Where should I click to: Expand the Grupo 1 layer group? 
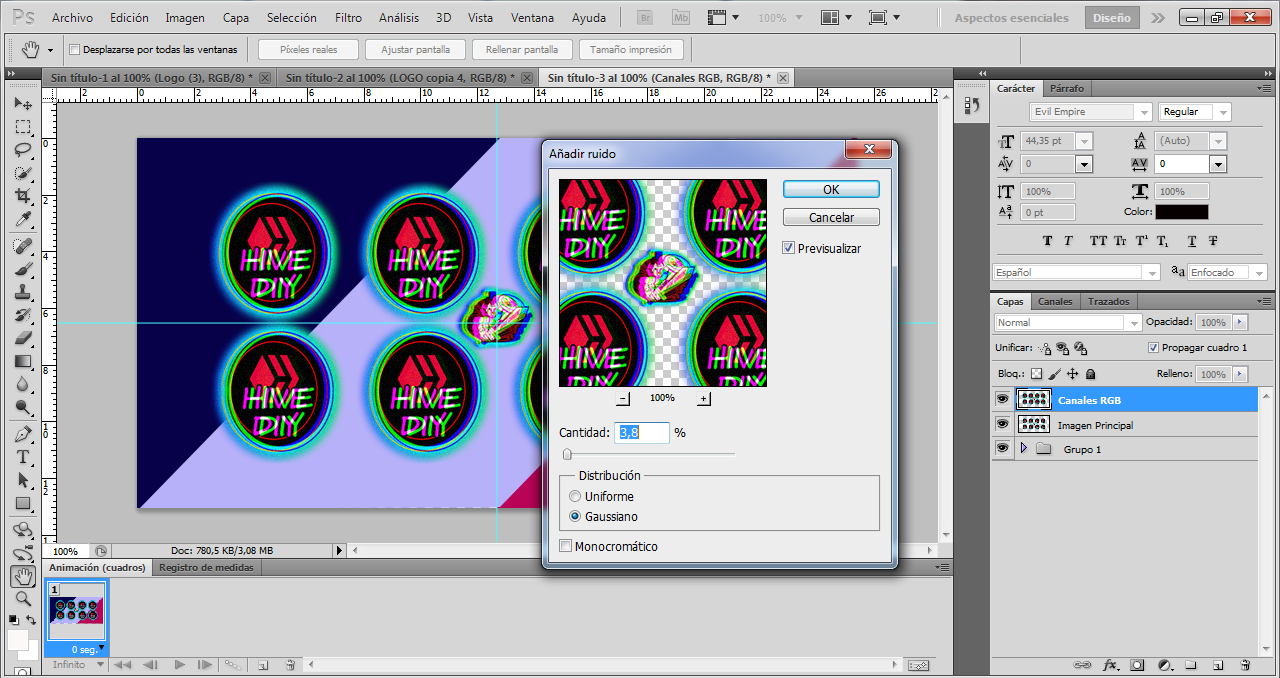[x=1023, y=449]
